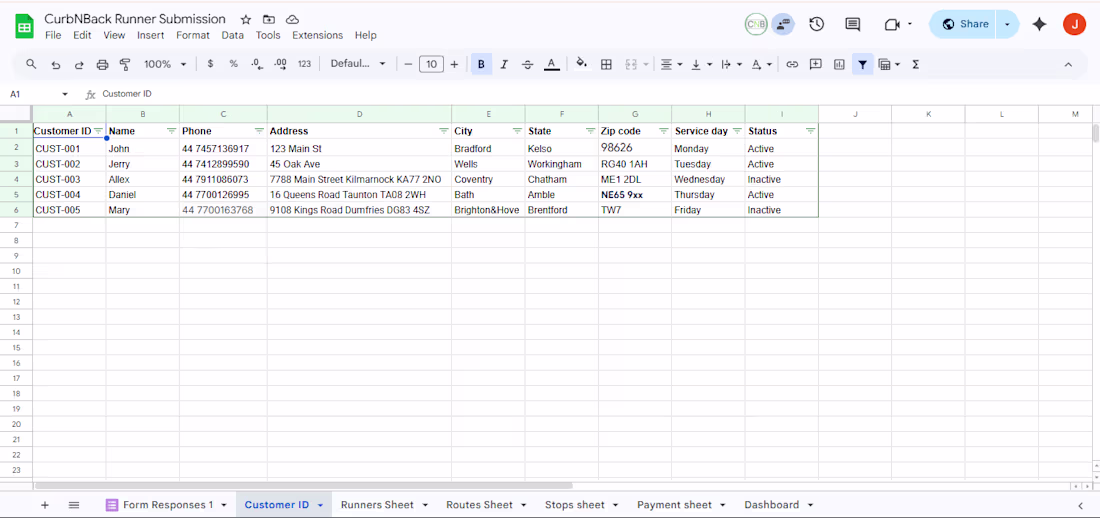Open horizontal align dropdown

(x=671, y=64)
